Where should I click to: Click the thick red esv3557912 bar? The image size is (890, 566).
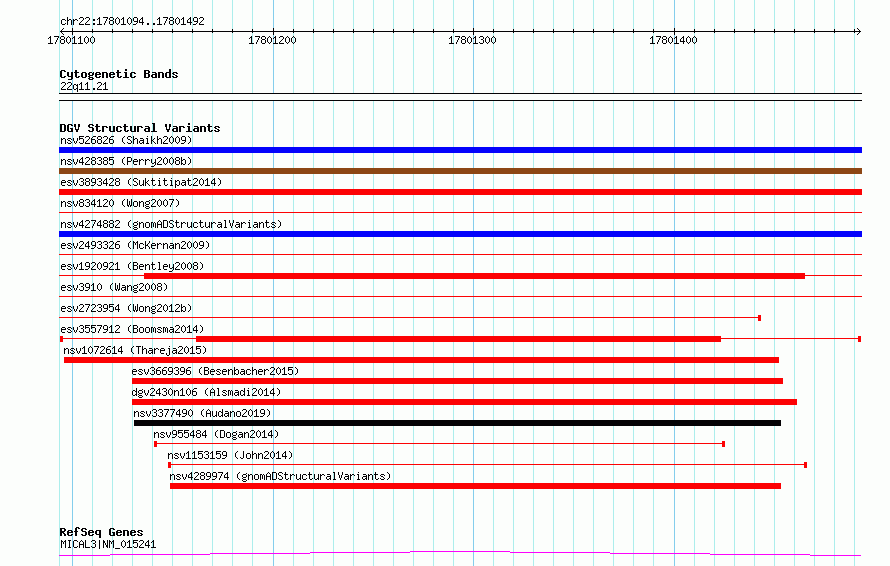click(459, 339)
